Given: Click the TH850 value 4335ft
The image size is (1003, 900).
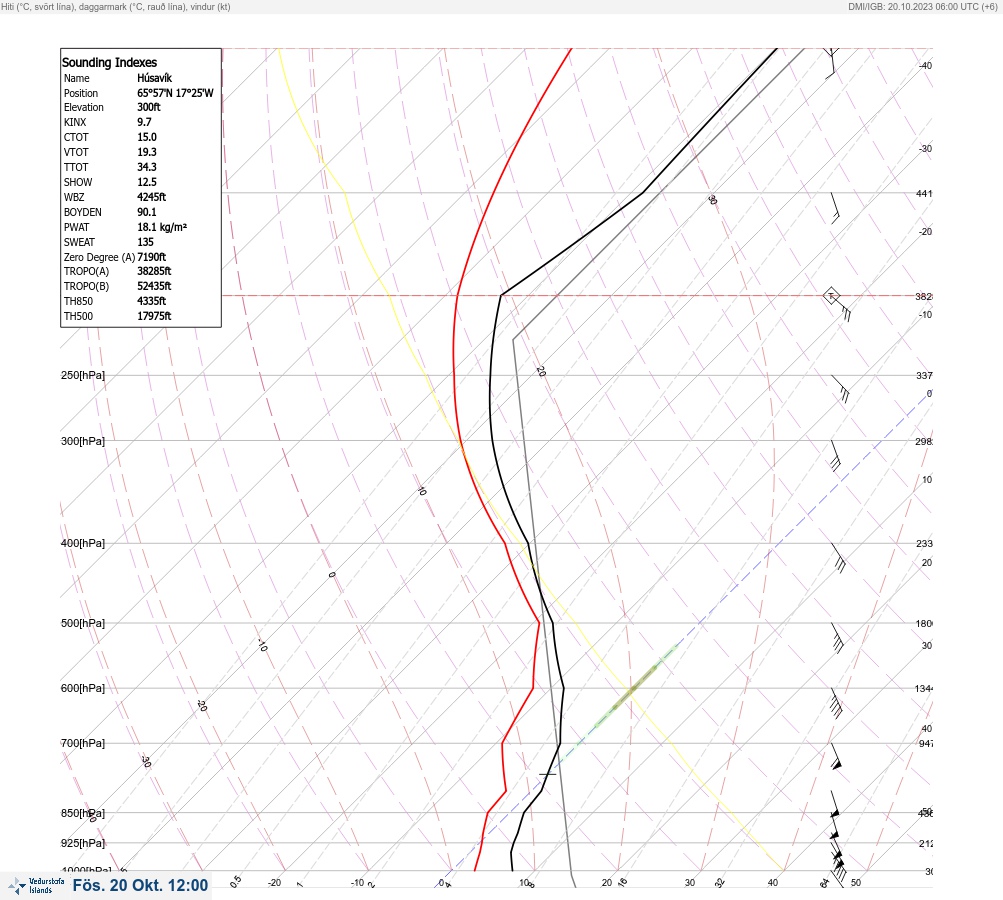Looking at the screenshot, I should pyautogui.click(x=152, y=301).
